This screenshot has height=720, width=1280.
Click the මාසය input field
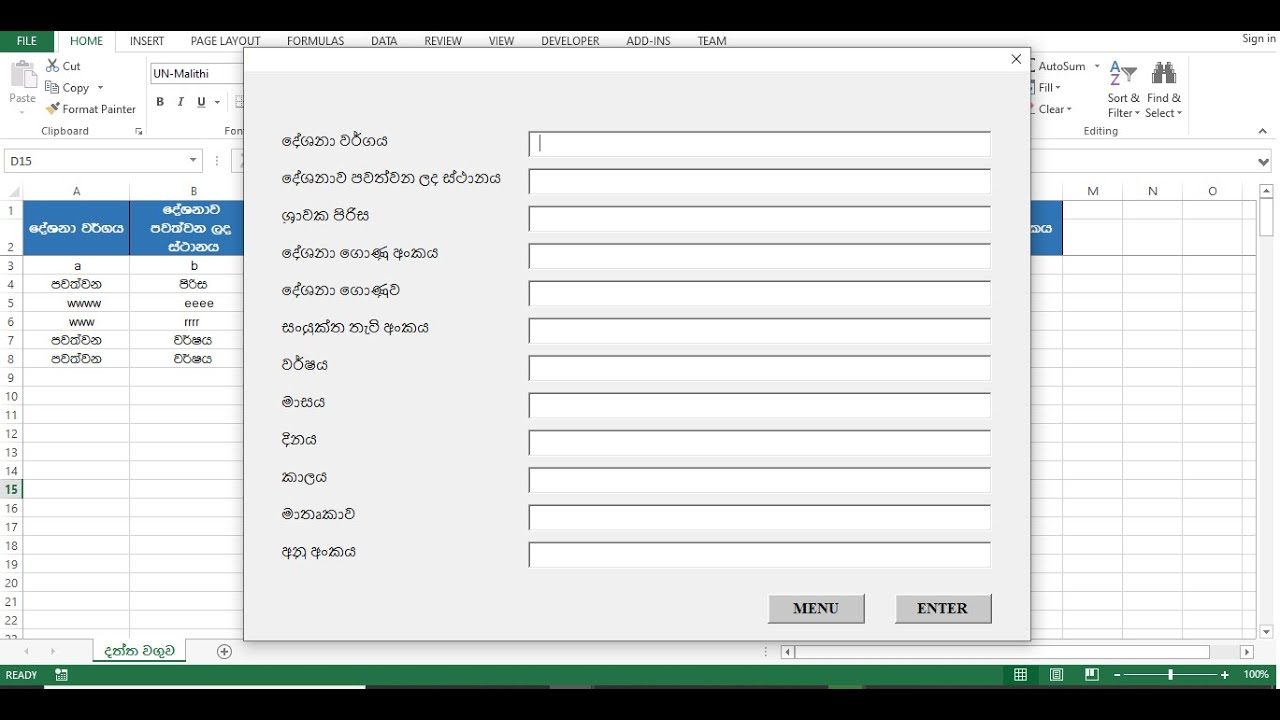(x=760, y=405)
